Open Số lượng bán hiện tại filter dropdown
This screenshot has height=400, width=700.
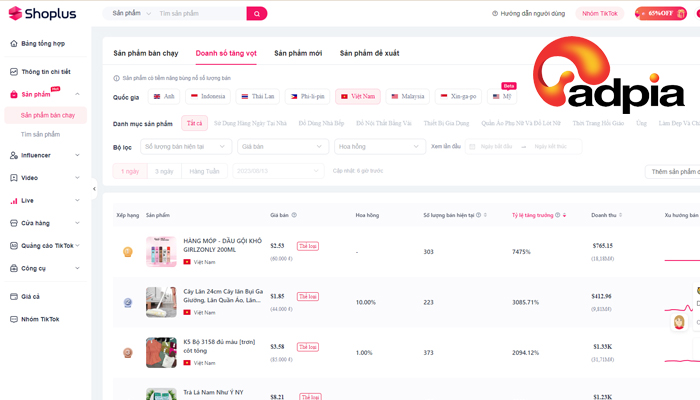click(186, 146)
